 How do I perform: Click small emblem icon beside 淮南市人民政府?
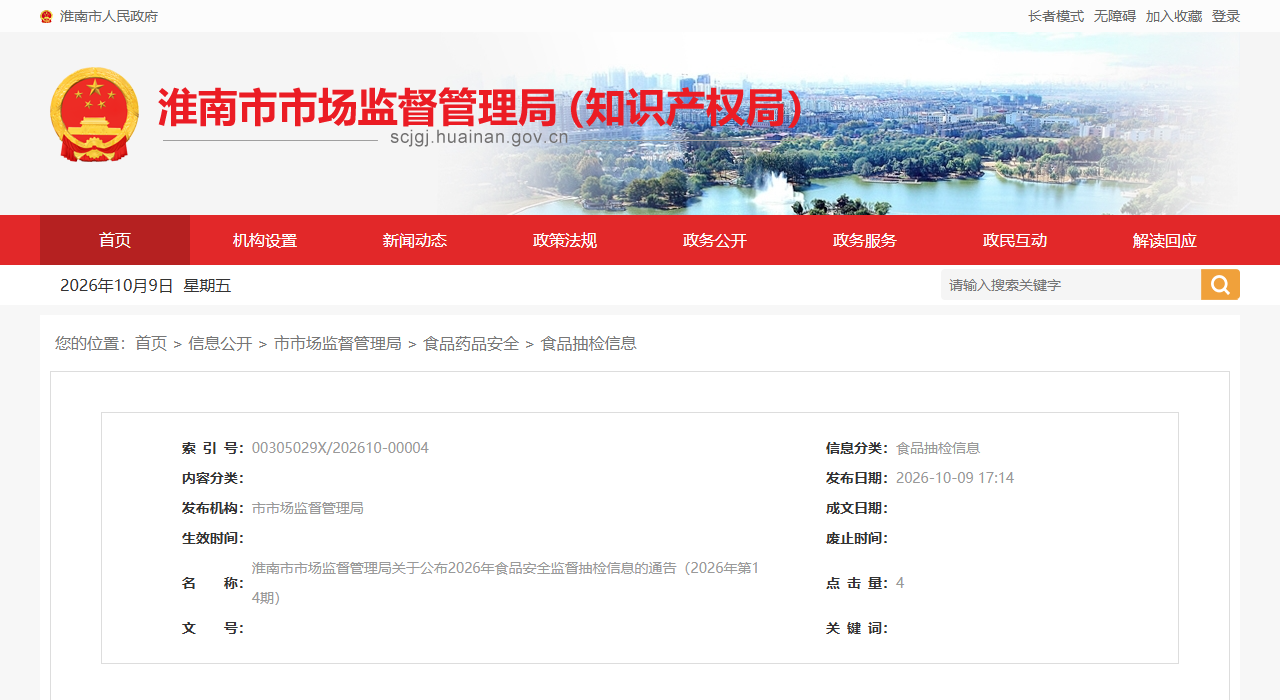click(46, 17)
